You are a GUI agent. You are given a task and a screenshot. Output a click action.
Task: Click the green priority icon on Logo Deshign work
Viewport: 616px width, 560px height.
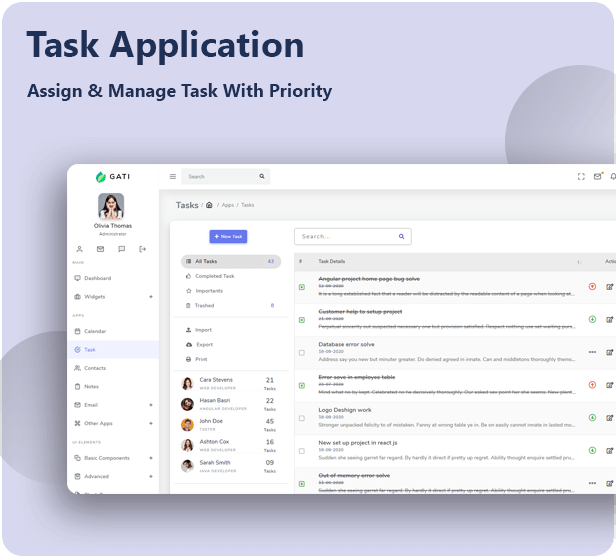(x=592, y=418)
